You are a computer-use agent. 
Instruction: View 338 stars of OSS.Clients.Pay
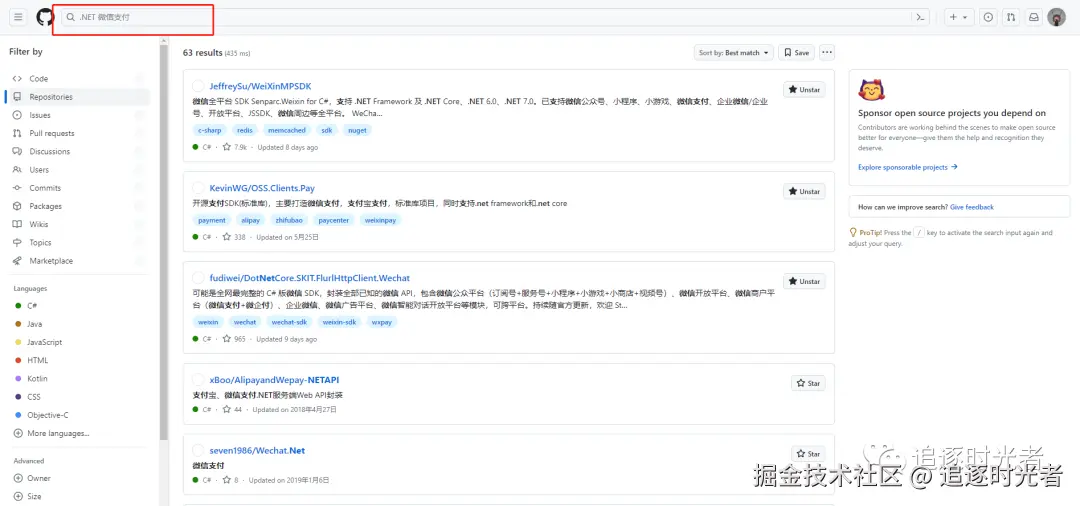pyautogui.click(x=234, y=237)
